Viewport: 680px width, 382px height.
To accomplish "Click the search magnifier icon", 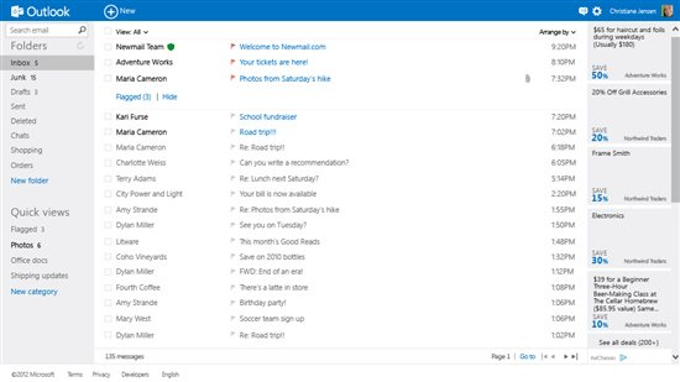I will pos(82,30).
